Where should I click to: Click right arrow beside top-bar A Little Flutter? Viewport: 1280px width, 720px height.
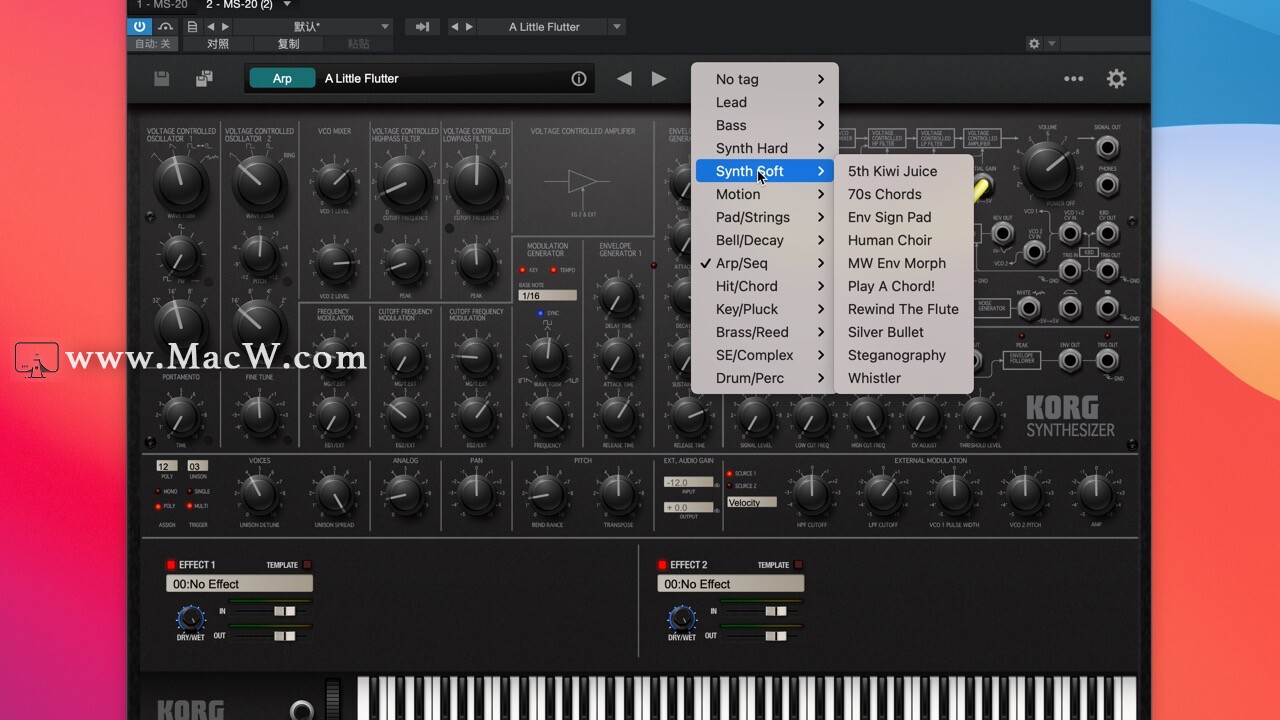pos(469,27)
